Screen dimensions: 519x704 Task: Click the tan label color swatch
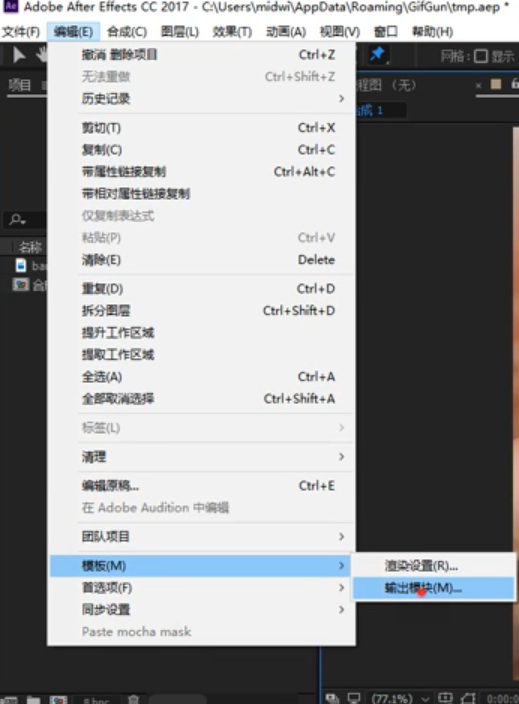[496, 84]
